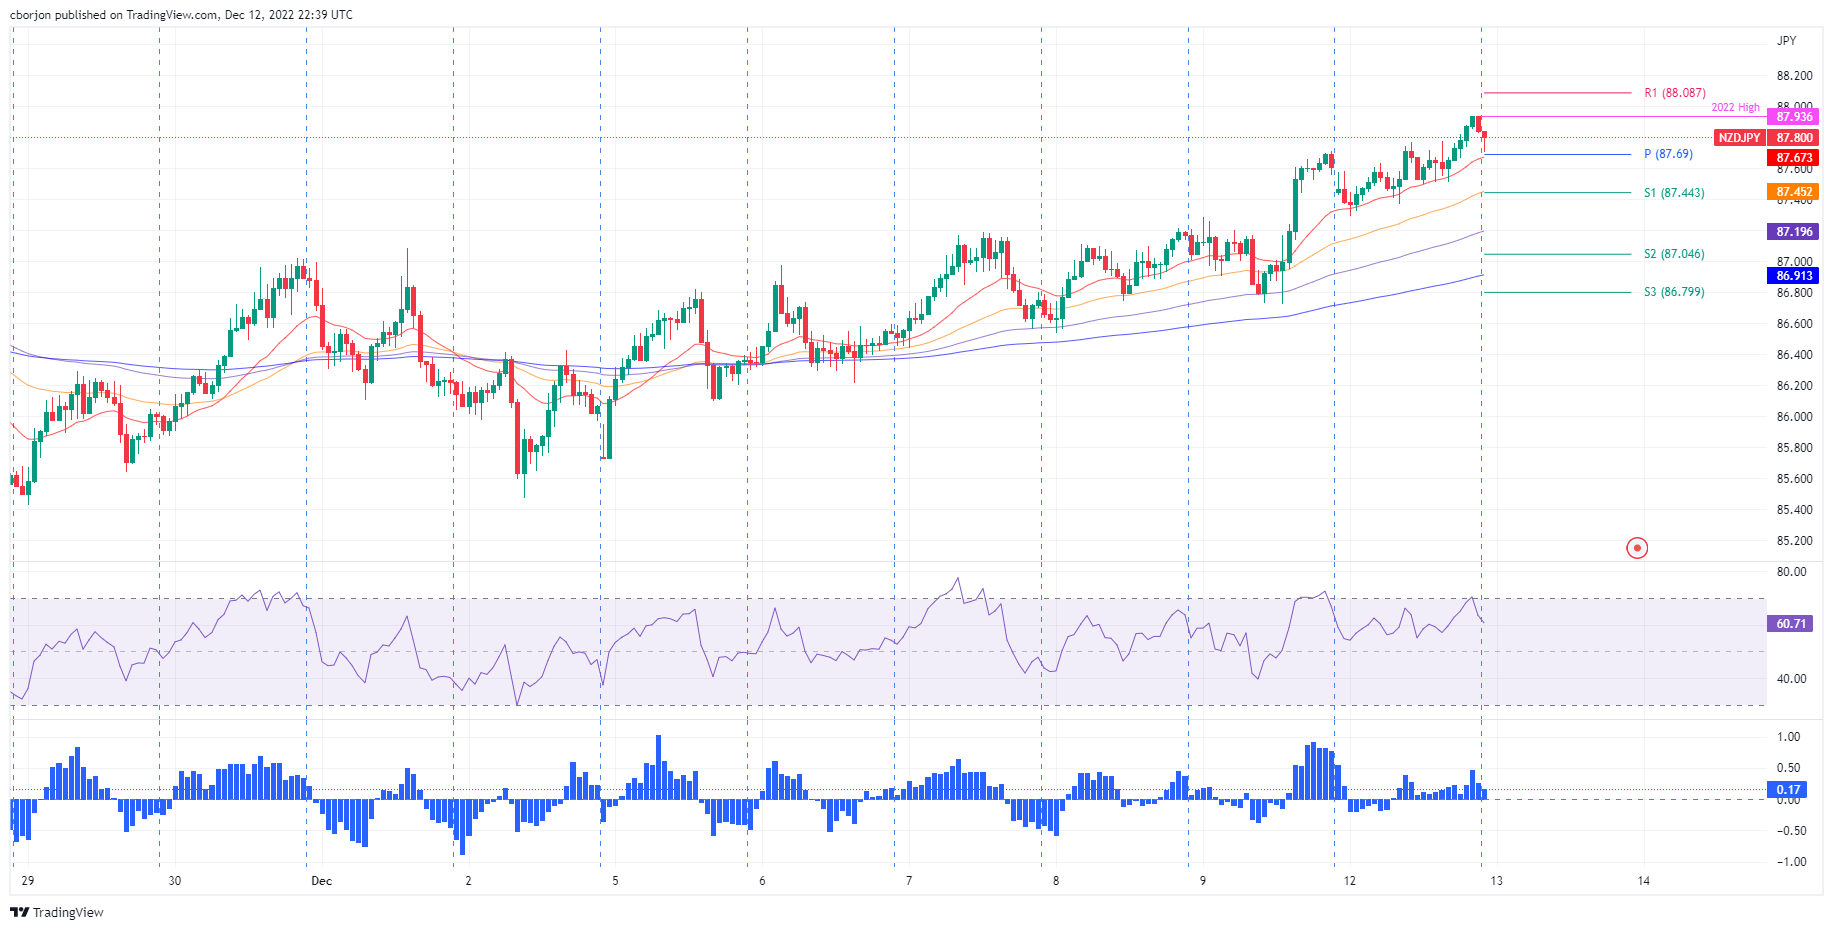Select the orange 87.452 price label
Screen dimensions: 1833x930
[x=1794, y=192]
